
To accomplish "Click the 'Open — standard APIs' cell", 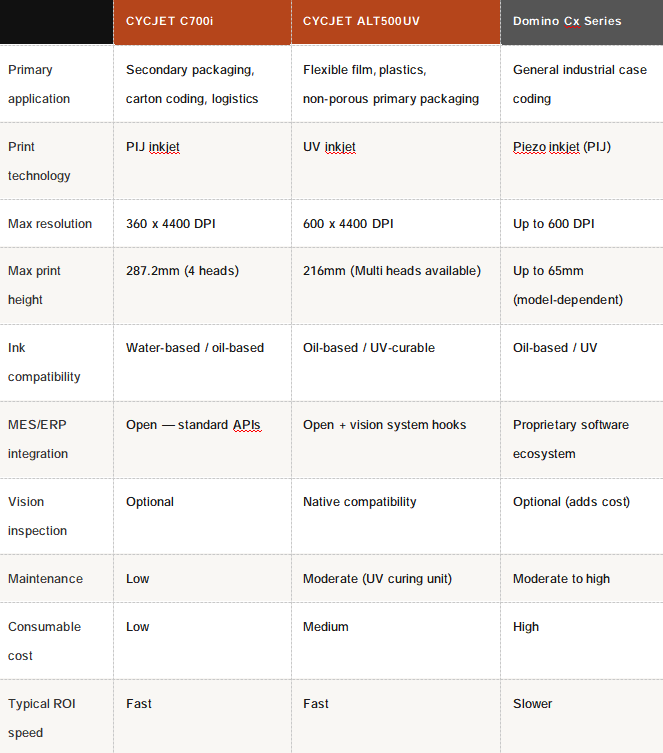I will coord(193,425).
